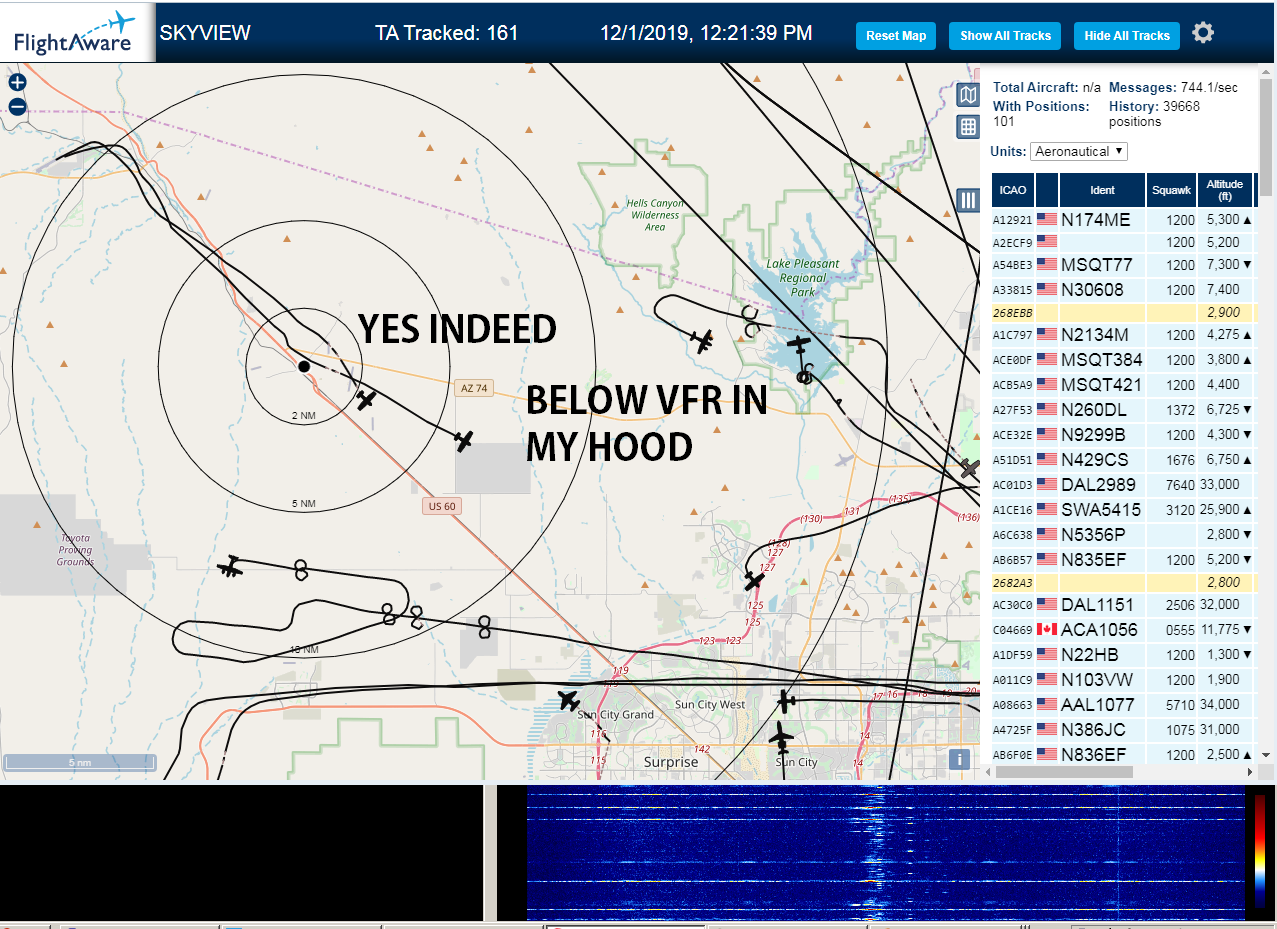Select aircraft row MSQT77

pos(1122,265)
